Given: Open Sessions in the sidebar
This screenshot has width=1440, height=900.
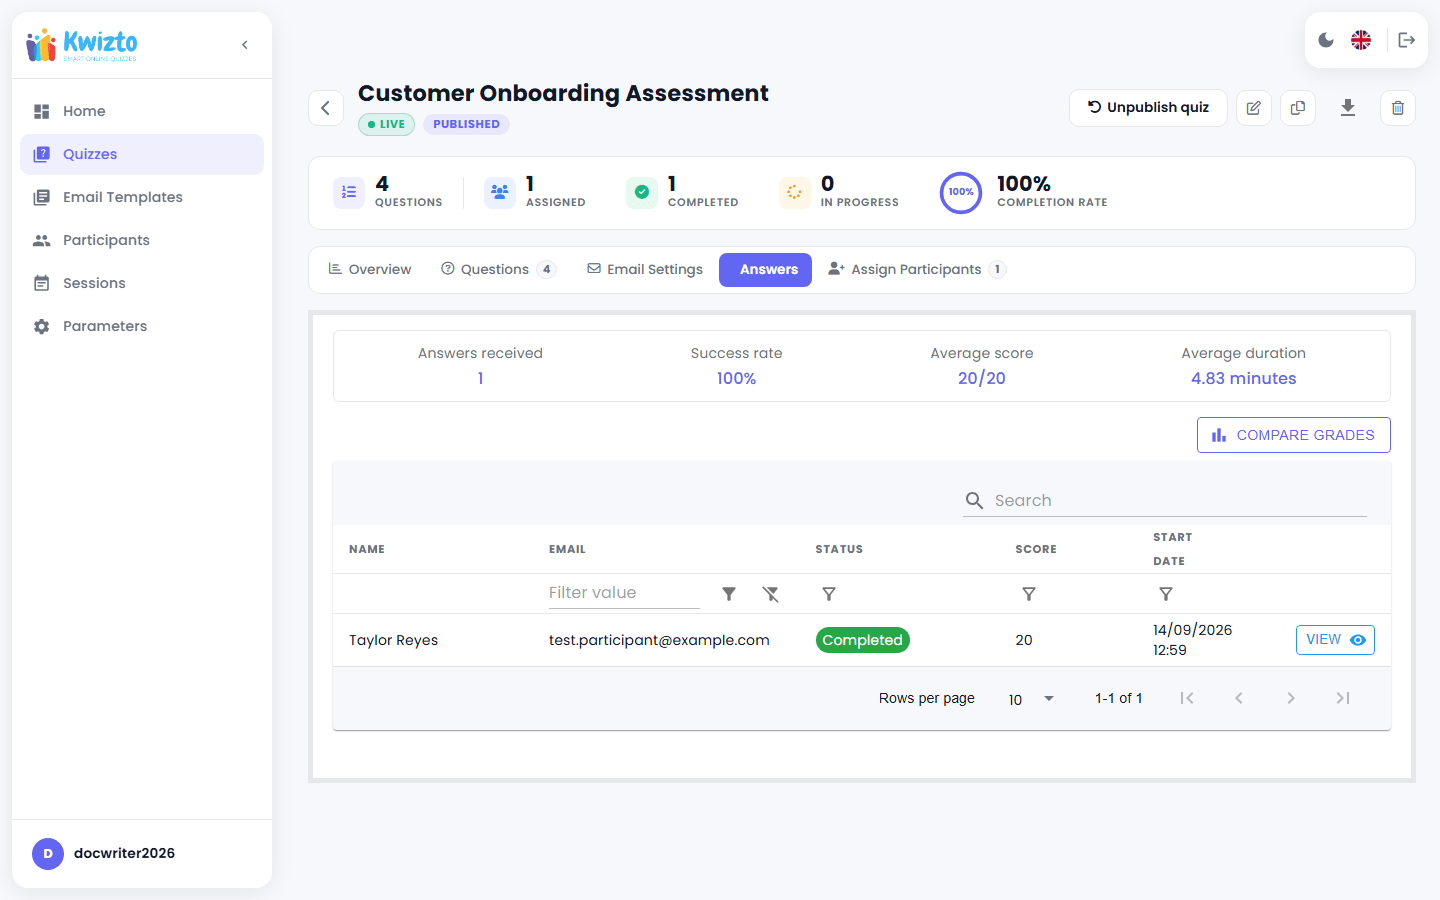Looking at the screenshot, I should point(142,283).
